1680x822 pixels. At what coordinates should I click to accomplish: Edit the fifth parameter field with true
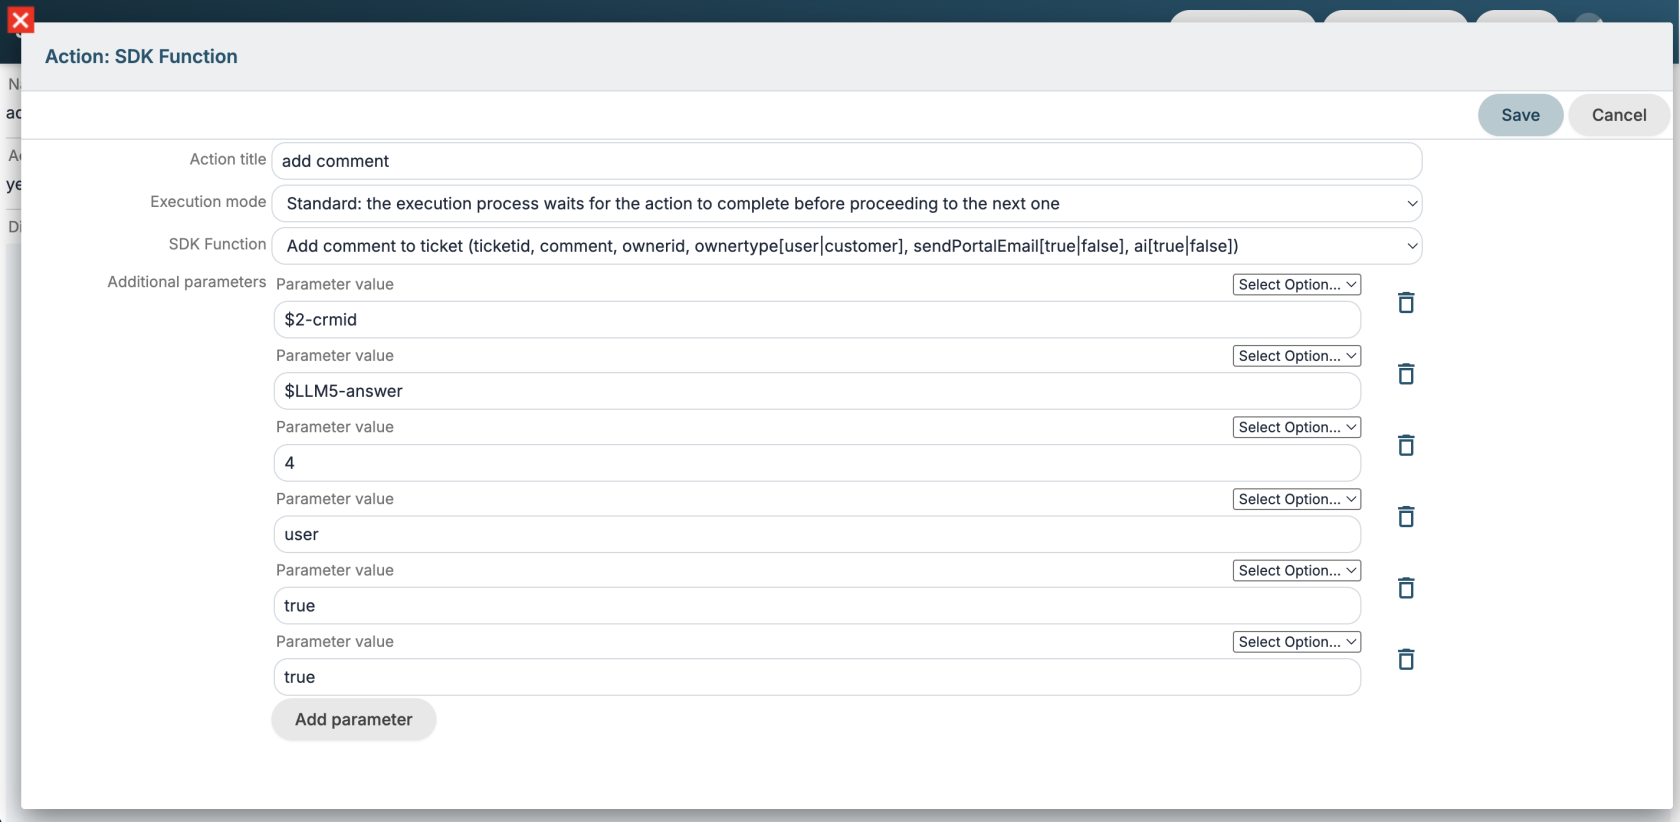pyautogui.click(x=817, y=606)
